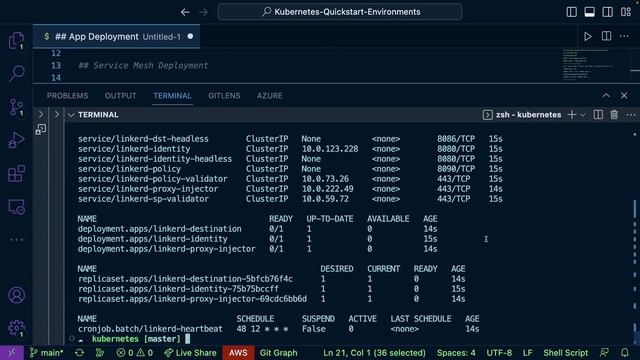Click the main* branch in status bar
Screen dimensions: 640x360
[47, 353]
